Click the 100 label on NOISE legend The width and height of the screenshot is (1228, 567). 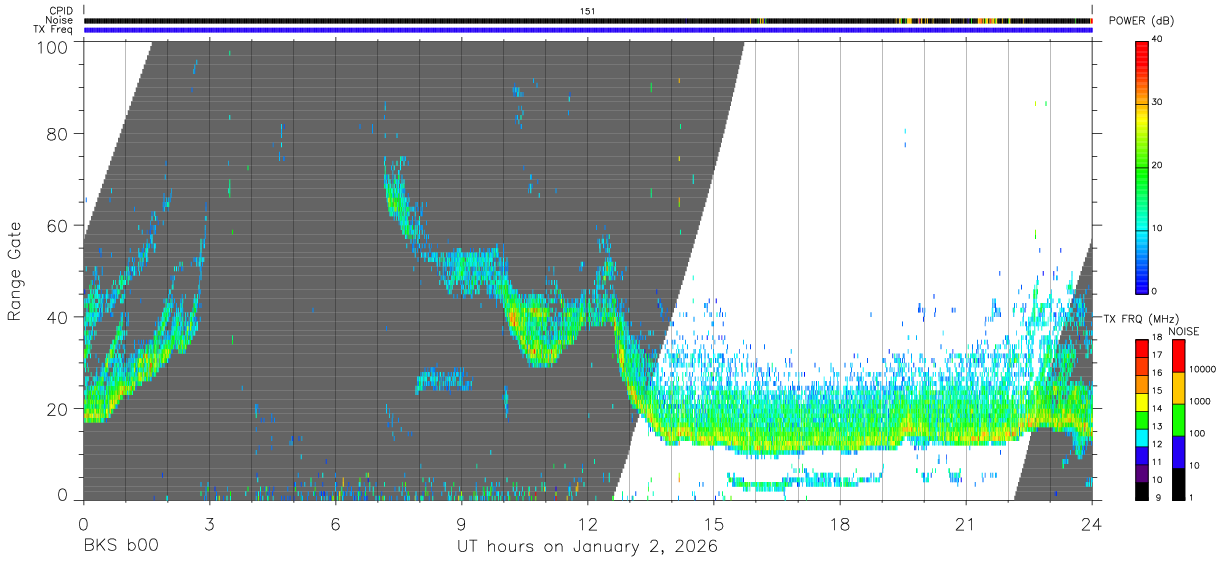1197,433
